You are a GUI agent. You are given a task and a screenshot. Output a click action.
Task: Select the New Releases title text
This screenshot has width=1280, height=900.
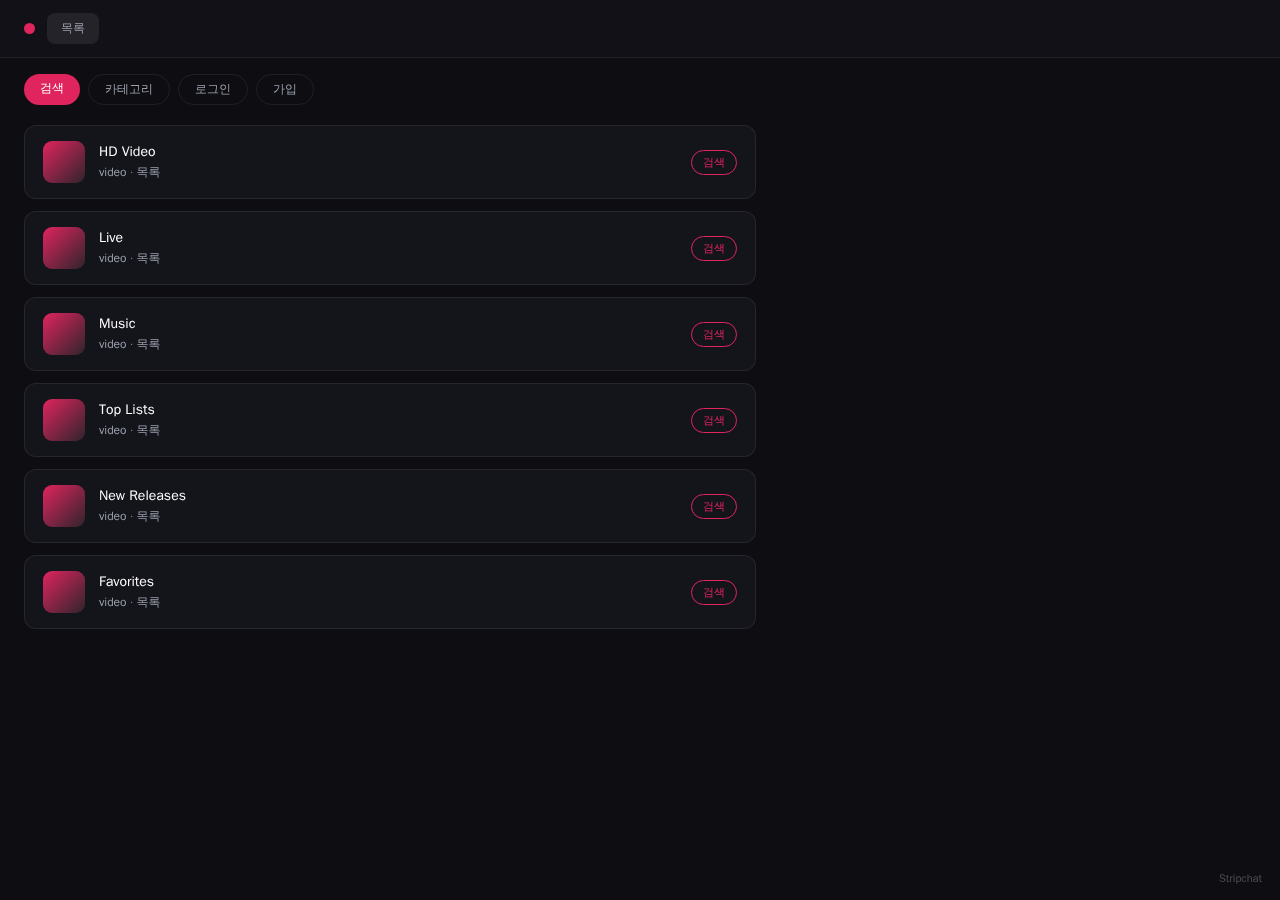tap(142, 495)
